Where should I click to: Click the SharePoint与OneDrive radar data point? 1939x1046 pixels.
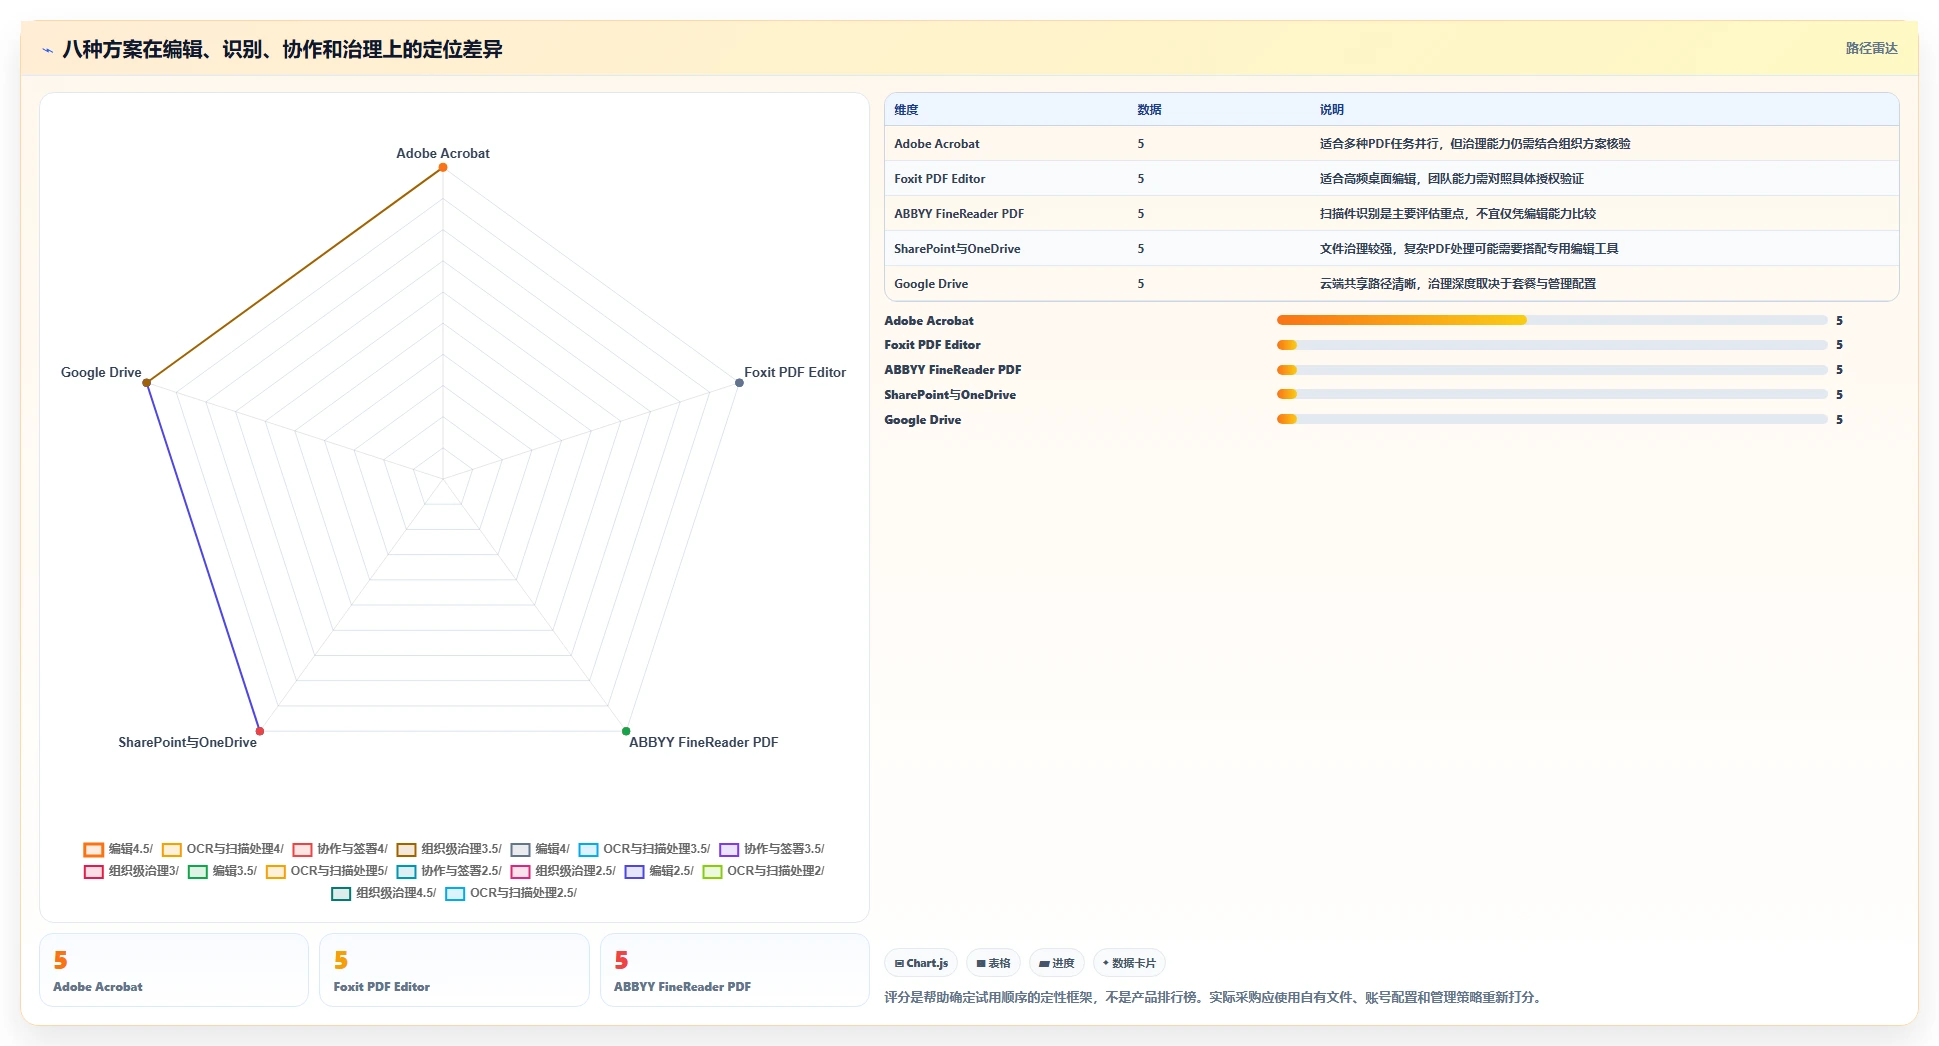coord(260,731)
